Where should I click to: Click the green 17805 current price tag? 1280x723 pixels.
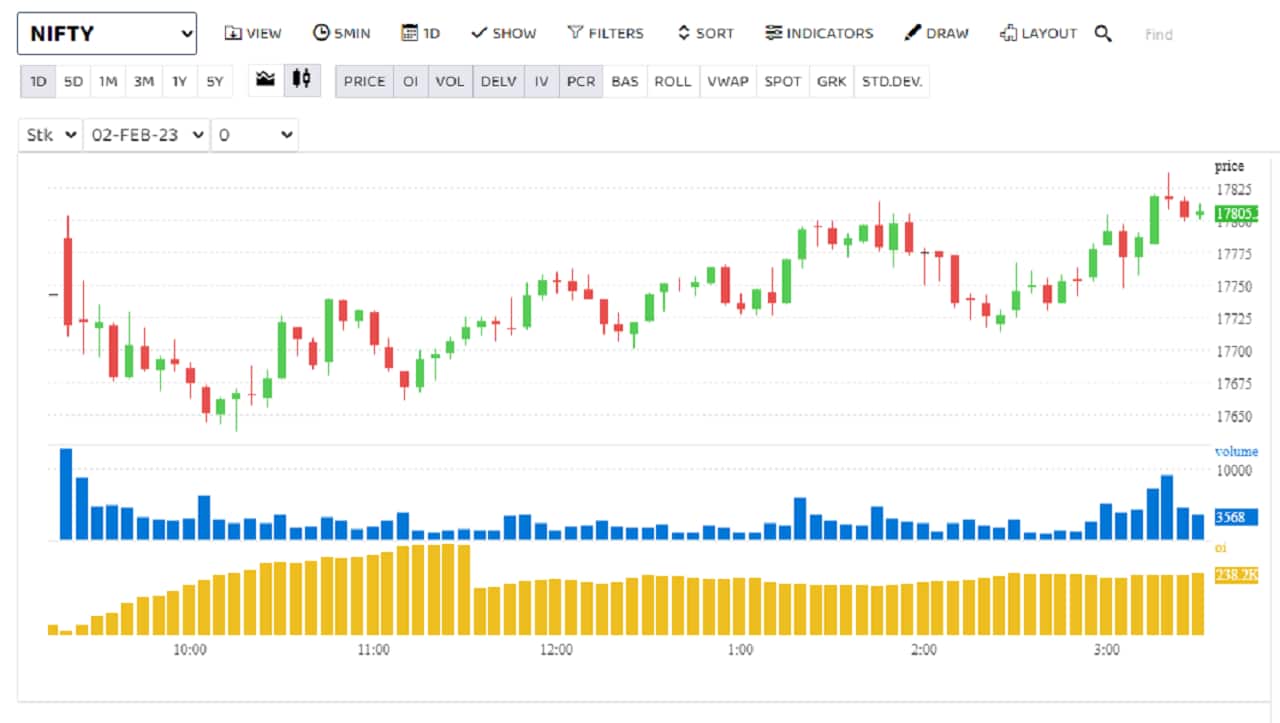pos(1237,213)
